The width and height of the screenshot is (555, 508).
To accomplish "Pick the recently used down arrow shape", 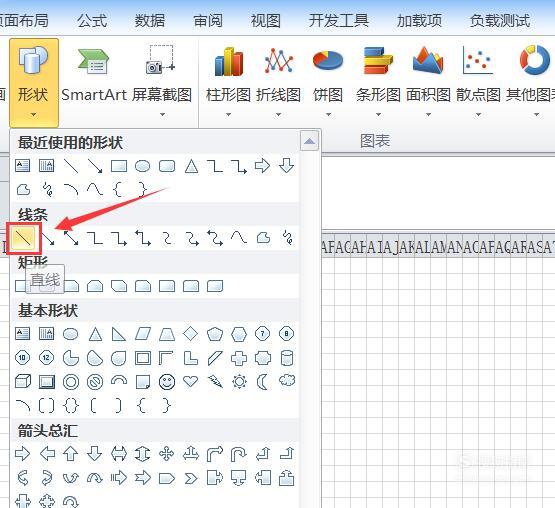I will (x=286, y=166).
